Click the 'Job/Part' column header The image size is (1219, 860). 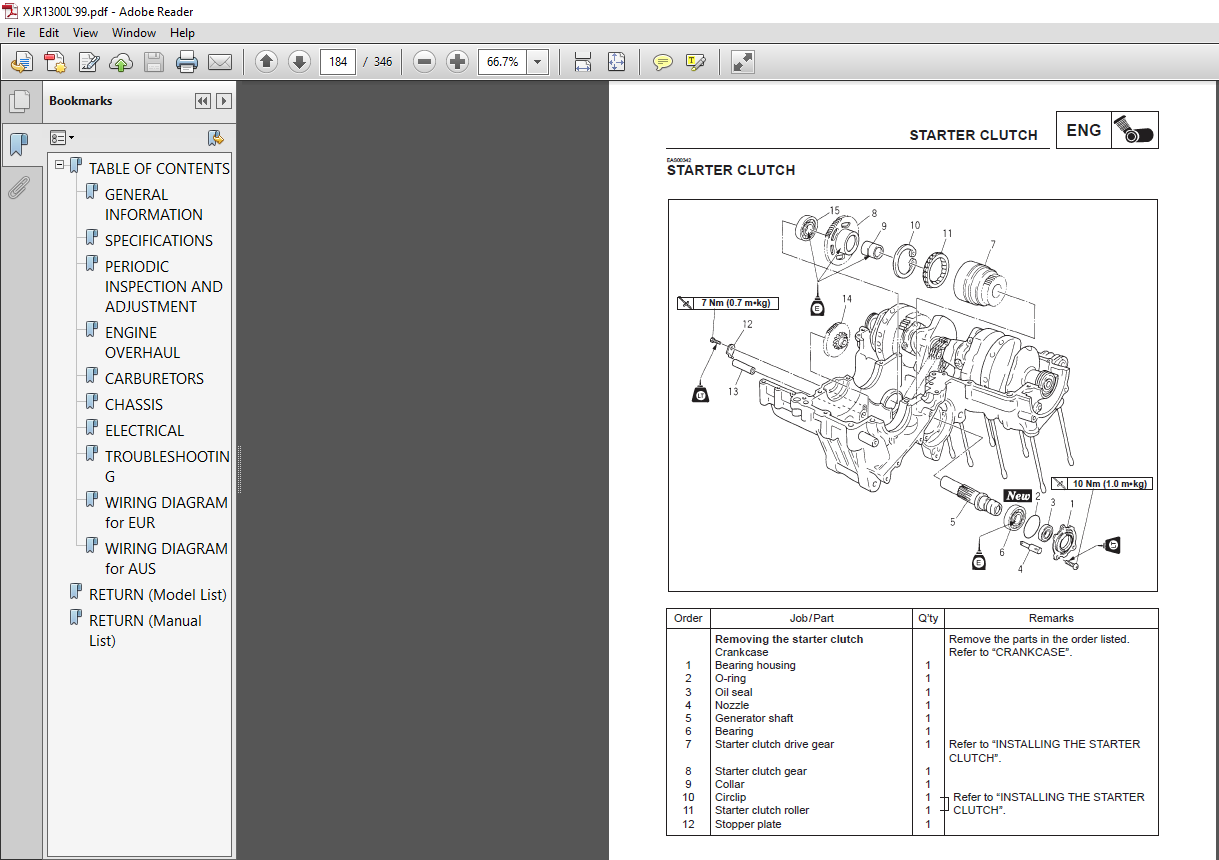click(x=811, y=618)
